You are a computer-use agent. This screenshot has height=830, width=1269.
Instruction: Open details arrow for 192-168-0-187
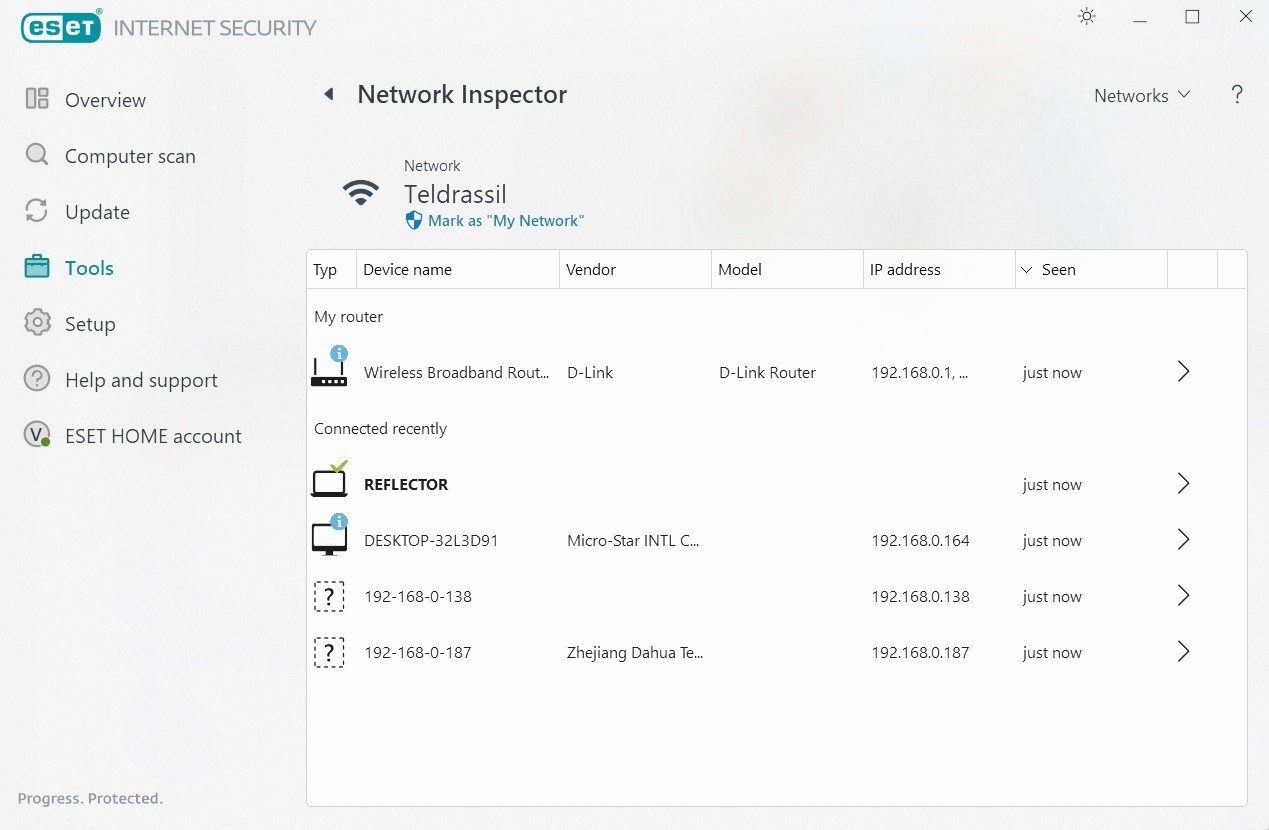pyautogui.click(x=1183, y=652)
